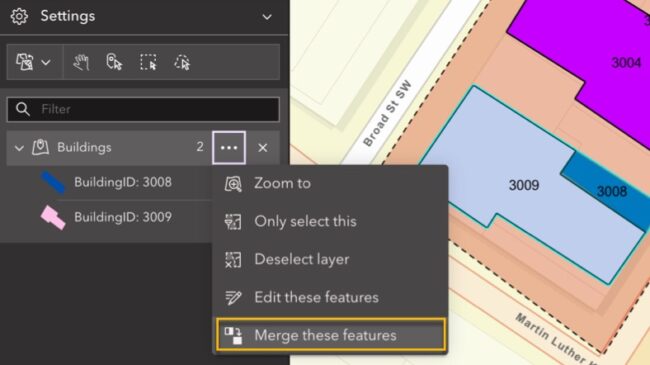This screenshot has width=650, height=365.
Task: Click the Edit features pencil icon
Action: click(x=233, y=297)
